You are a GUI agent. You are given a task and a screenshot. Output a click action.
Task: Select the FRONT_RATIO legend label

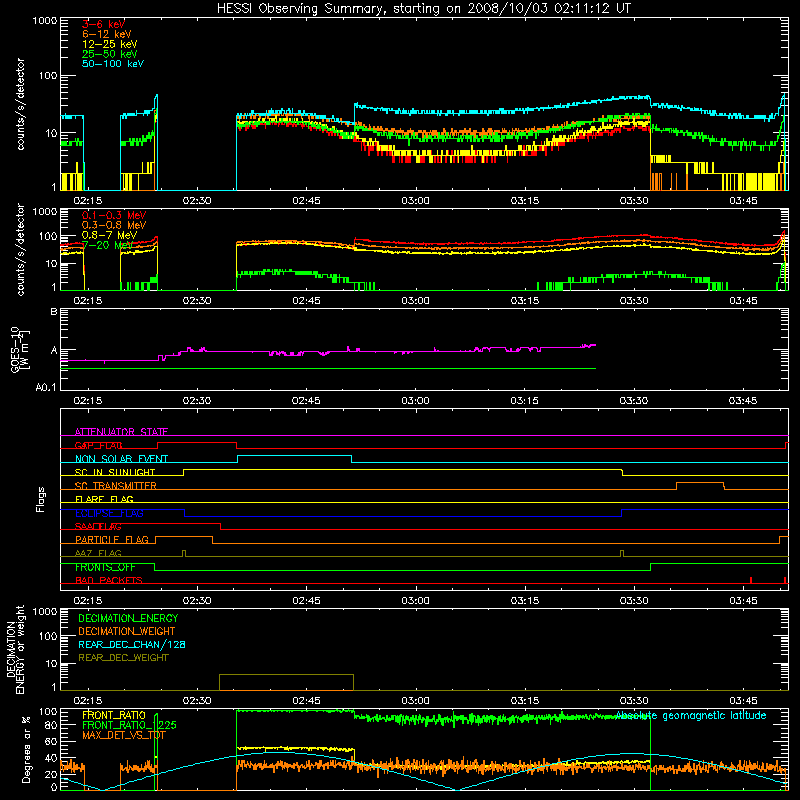point(114,715)
